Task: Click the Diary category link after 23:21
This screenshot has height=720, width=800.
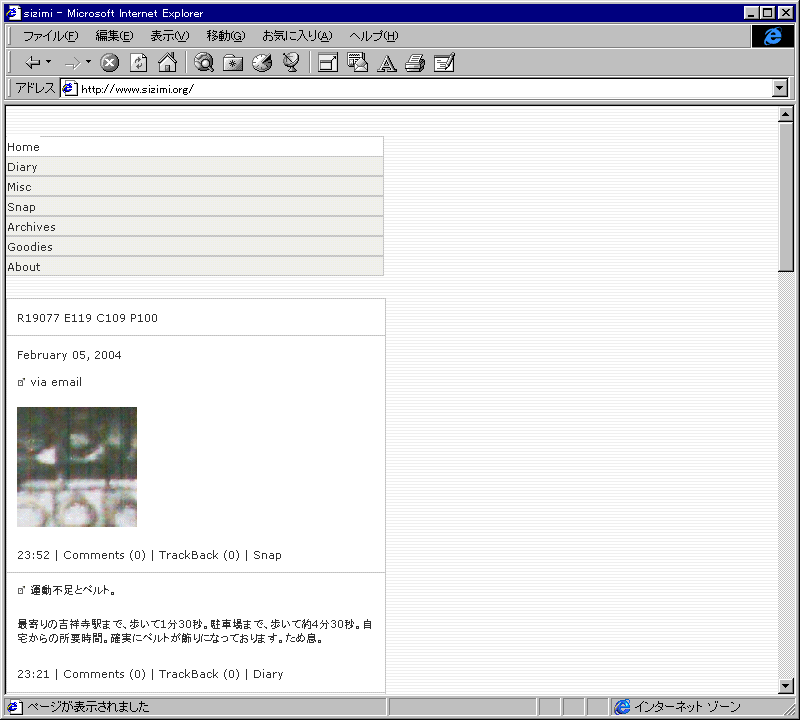Action: (x=268, y=674)
